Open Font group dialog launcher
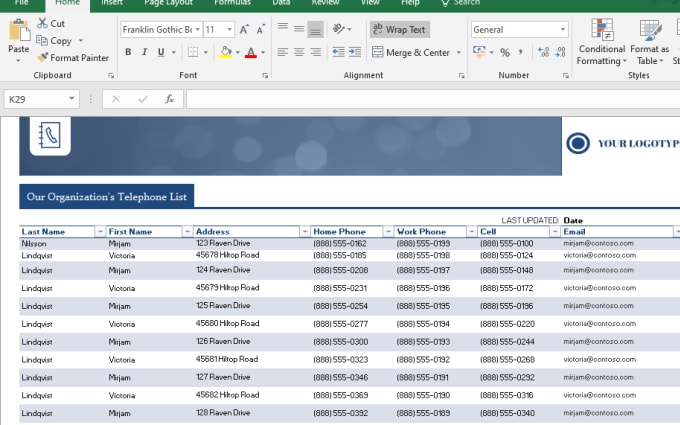This screenshot has width=680, height=425. tap(265, 75)
